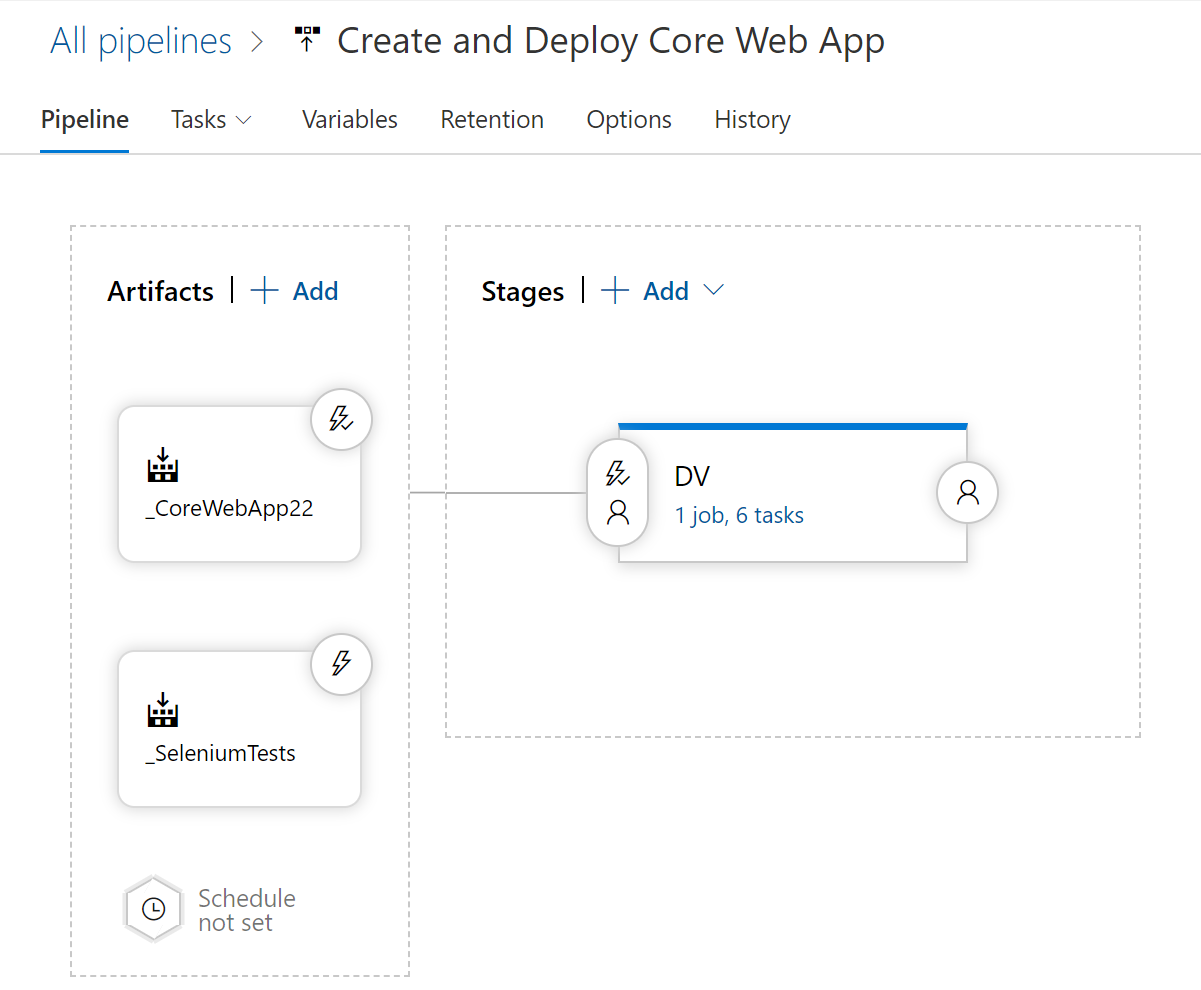Select the Pipeline tab
Screen dimensions: 1201x990
(x=84, y=119)
